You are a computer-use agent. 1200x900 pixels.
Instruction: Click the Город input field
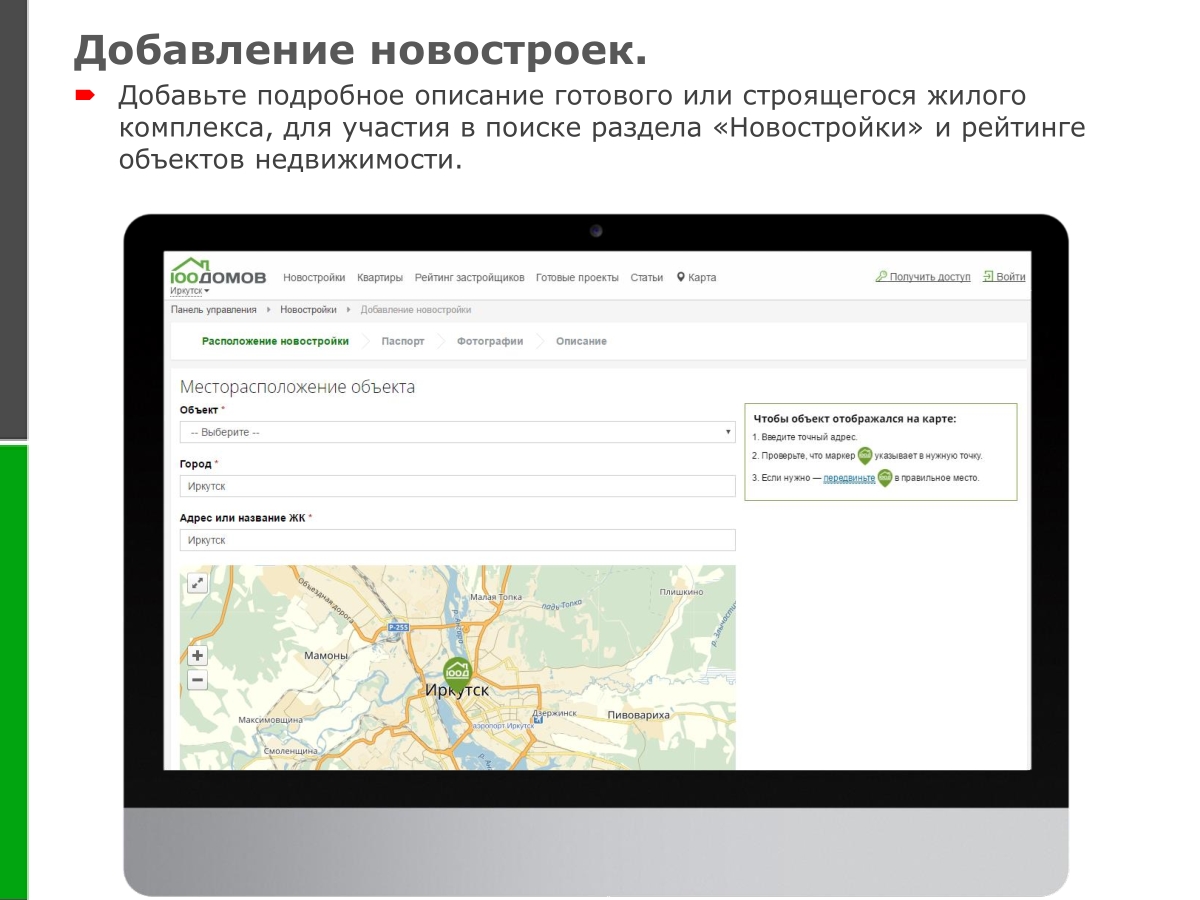457,486
